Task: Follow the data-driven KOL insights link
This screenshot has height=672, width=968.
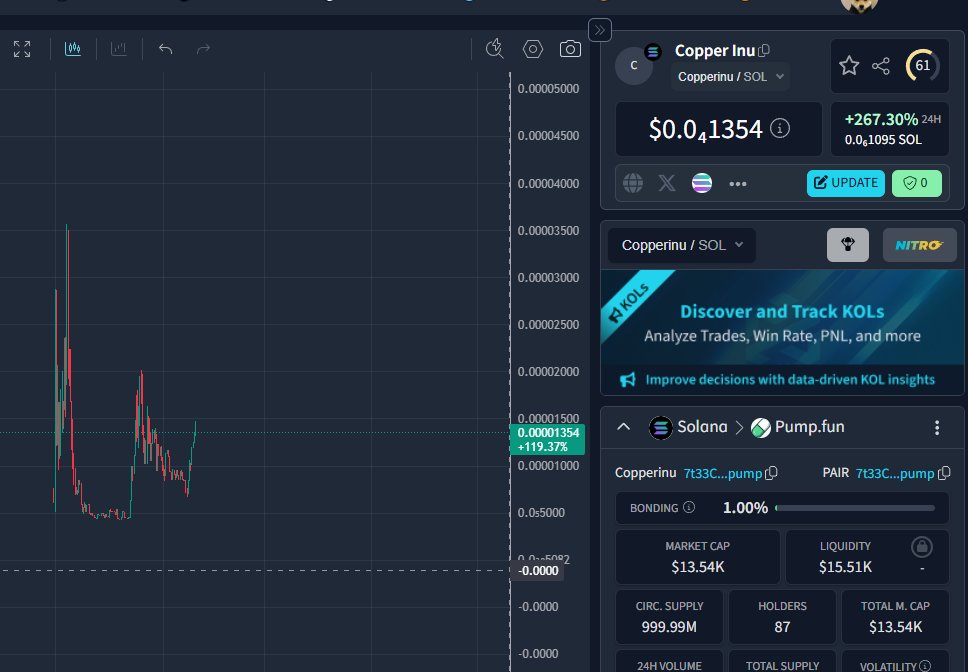Action: coord(790,380)
